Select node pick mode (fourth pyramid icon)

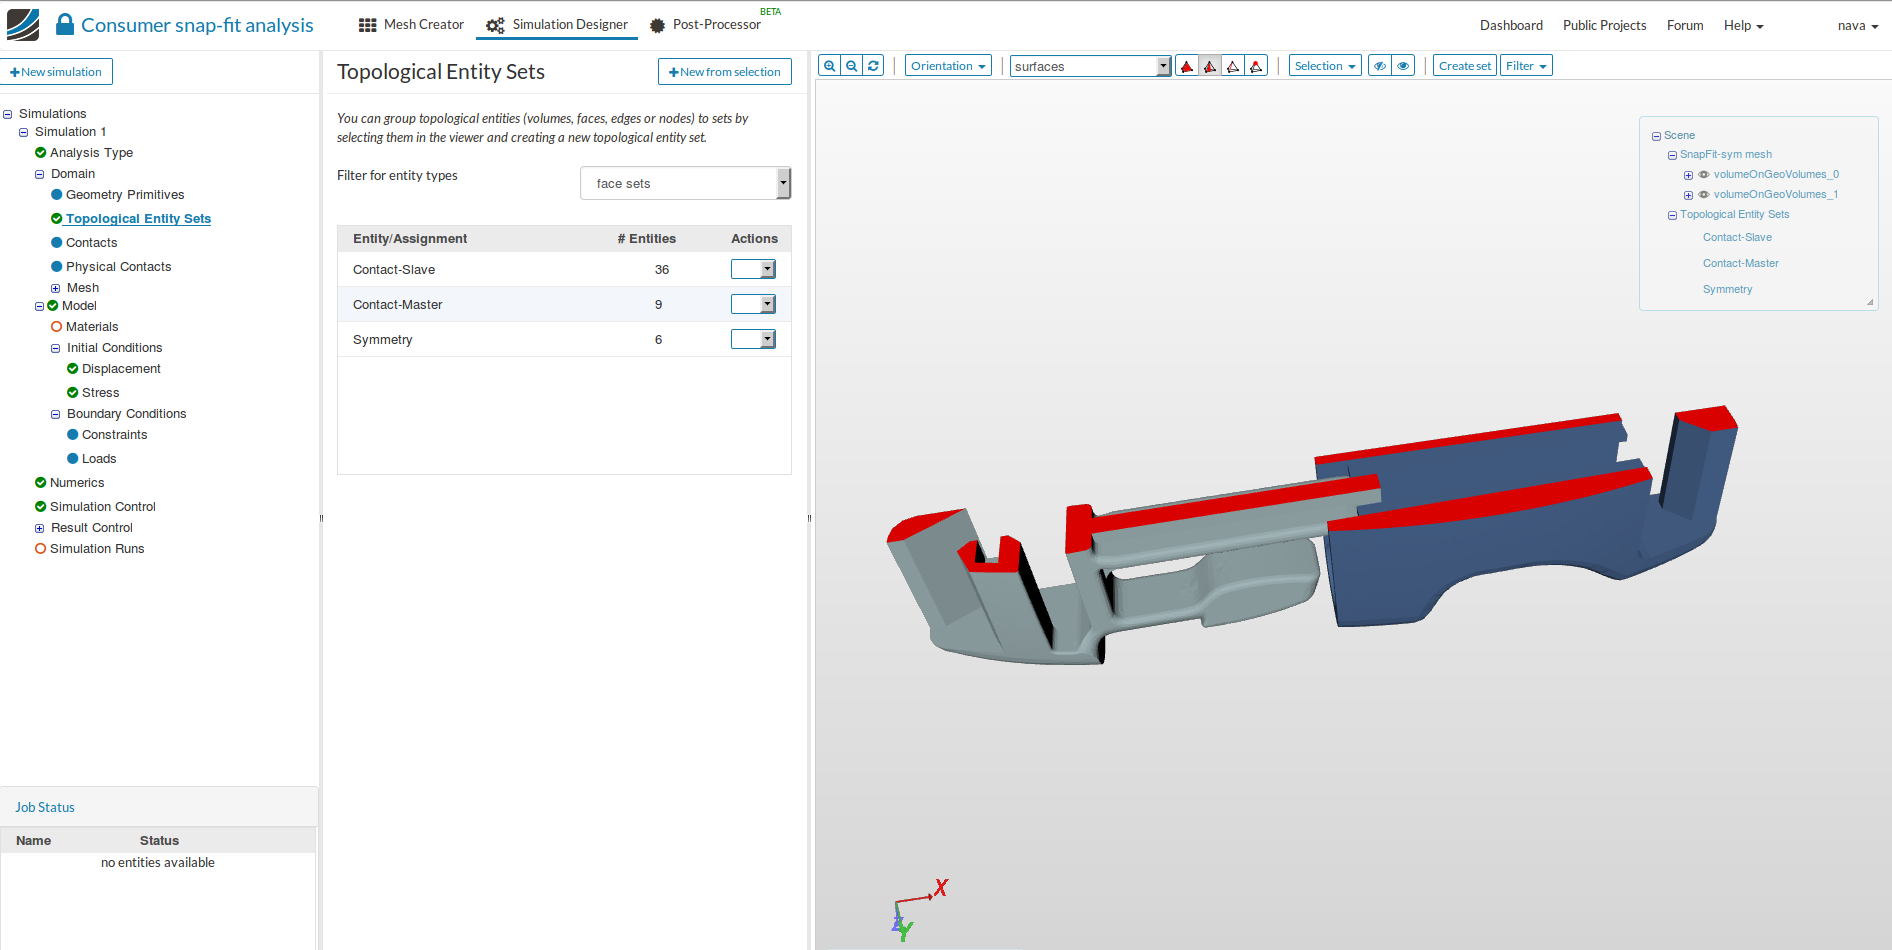tap(1256, 66)
